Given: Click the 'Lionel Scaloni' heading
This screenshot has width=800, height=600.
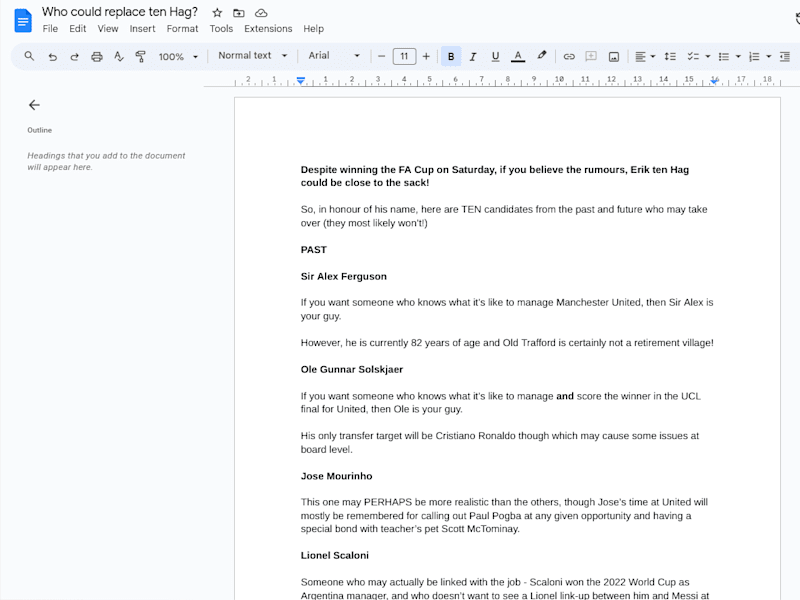Looking at the screenshot, I should pos(334,555).
